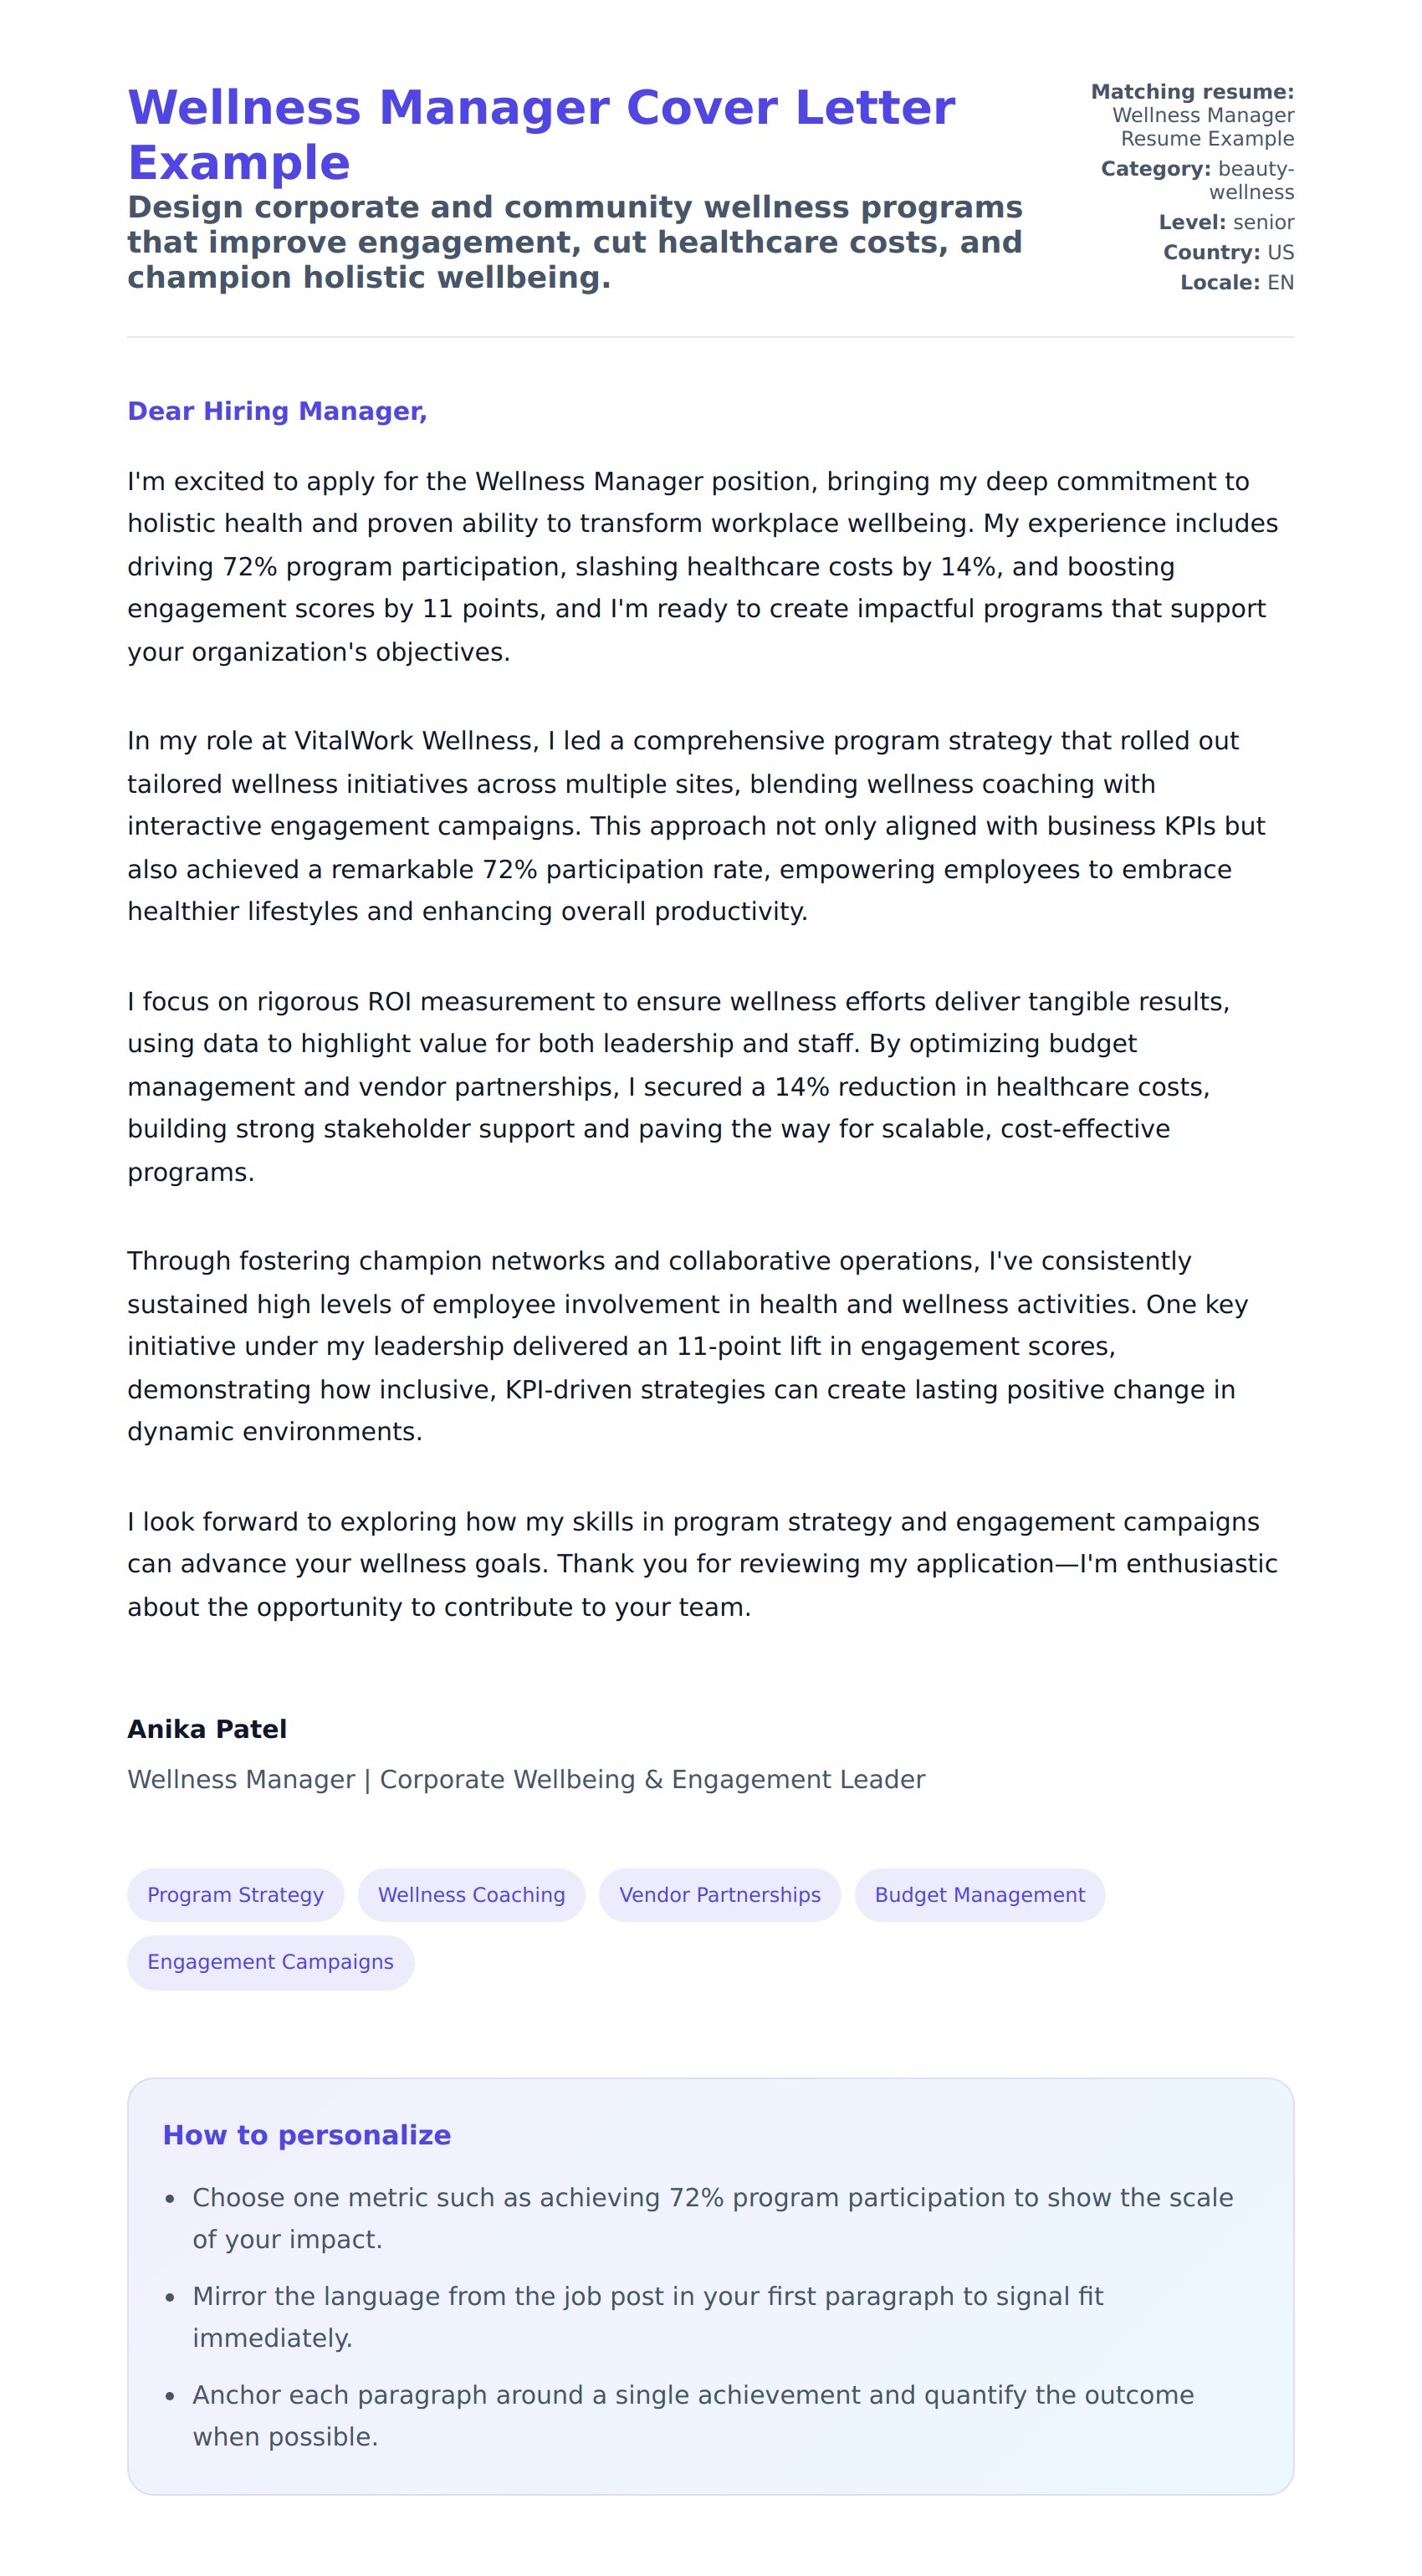Click the Program Strategy skill tag

click(x=235, y=1894)
